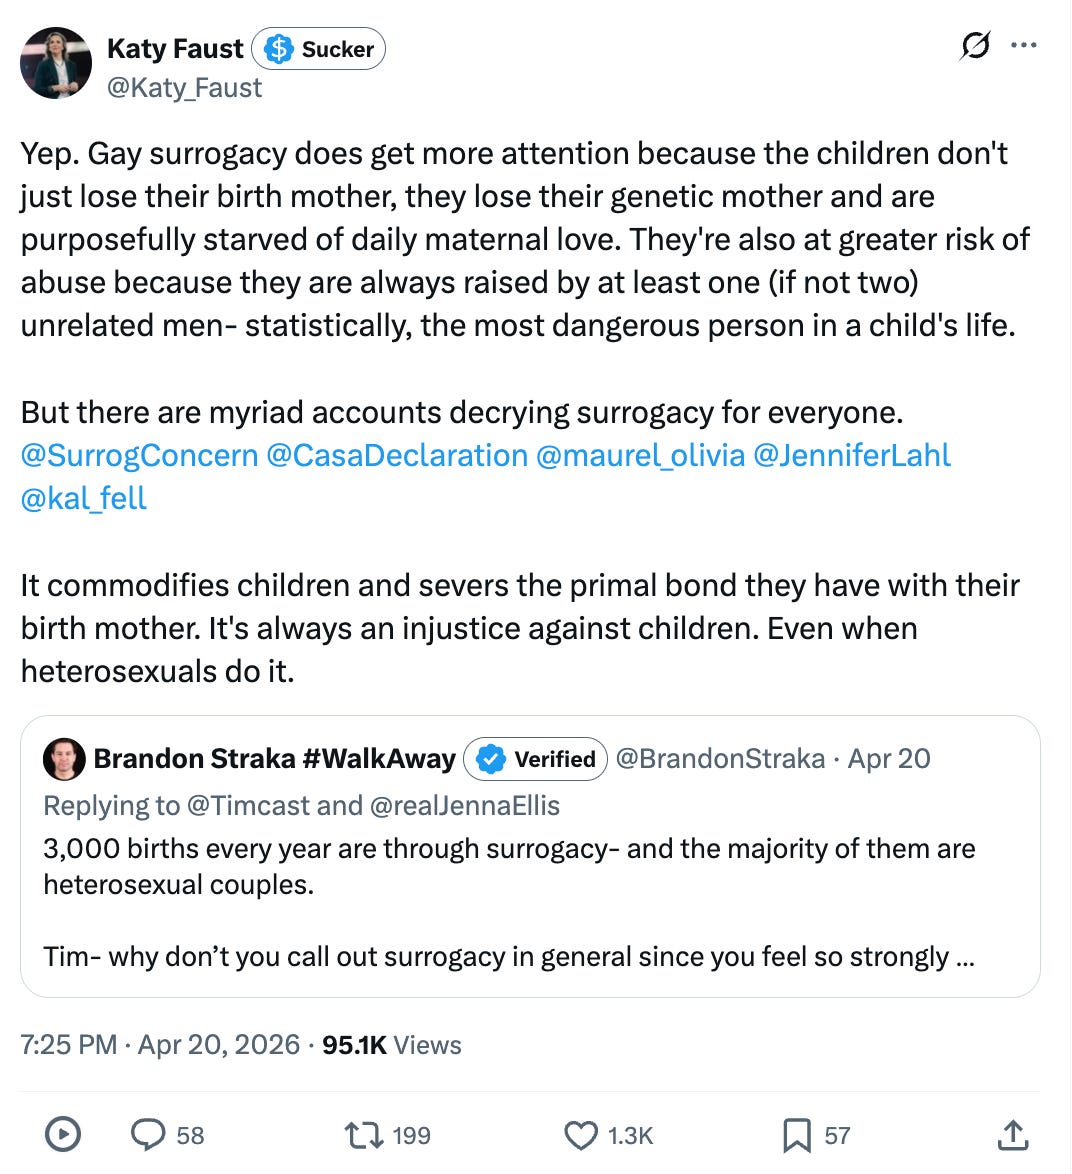1072x1174 pixels.
Task: Open the Grok slashed-circle icon
Action: pyautogui.click(x=975, y=46)
